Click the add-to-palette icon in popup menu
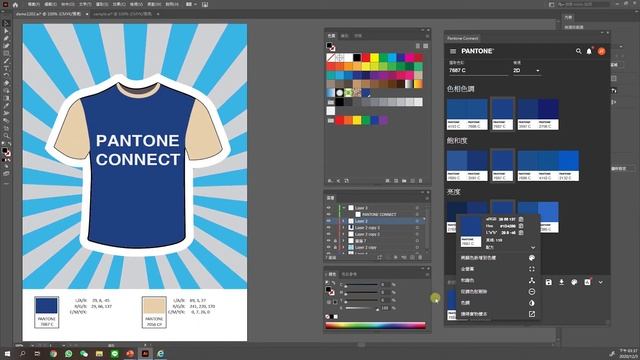 (532, 258)
